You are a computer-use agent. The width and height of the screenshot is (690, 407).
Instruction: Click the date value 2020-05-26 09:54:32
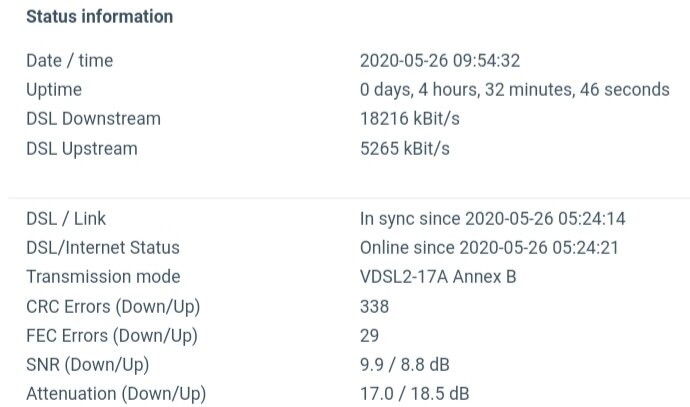tap(440, 61)
